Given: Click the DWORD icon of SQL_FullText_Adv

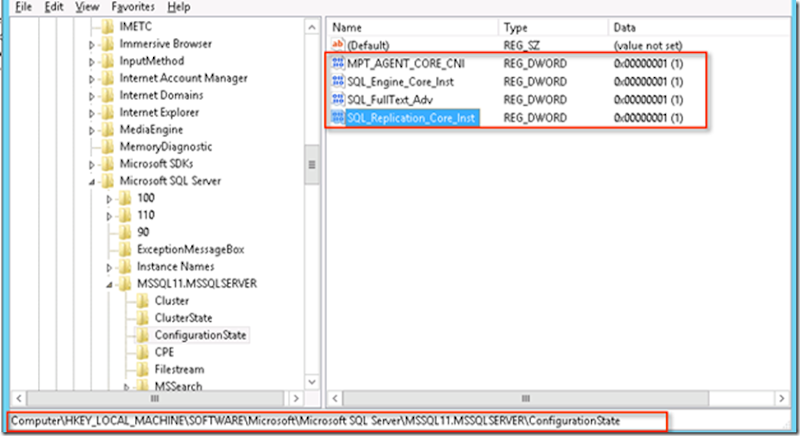Looking at the screenshot, I should pos(338,99).
